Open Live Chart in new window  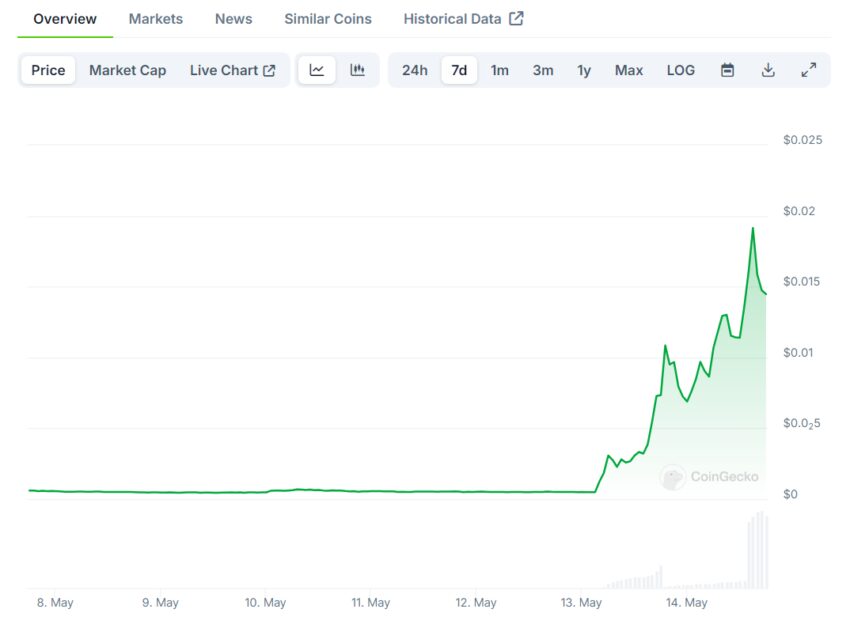pyautogui.click(x=232, y=70)
